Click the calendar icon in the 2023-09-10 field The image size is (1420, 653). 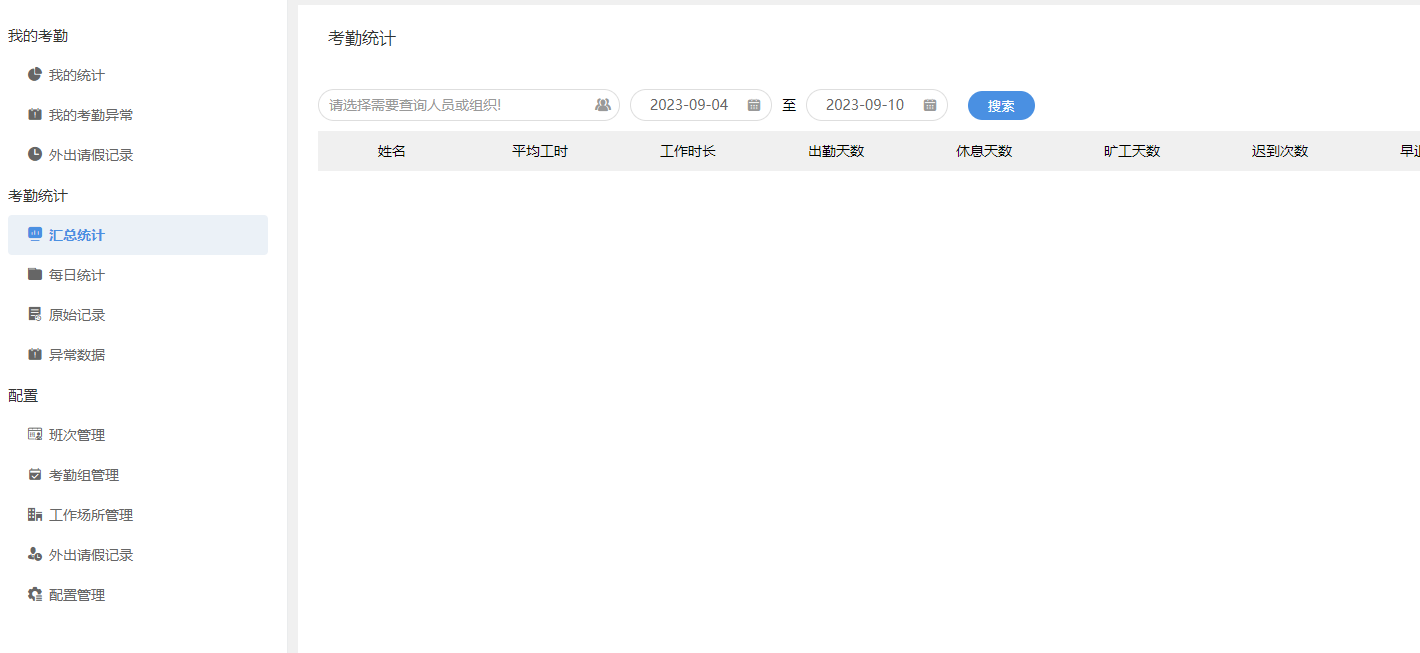[x=930, y=105]
